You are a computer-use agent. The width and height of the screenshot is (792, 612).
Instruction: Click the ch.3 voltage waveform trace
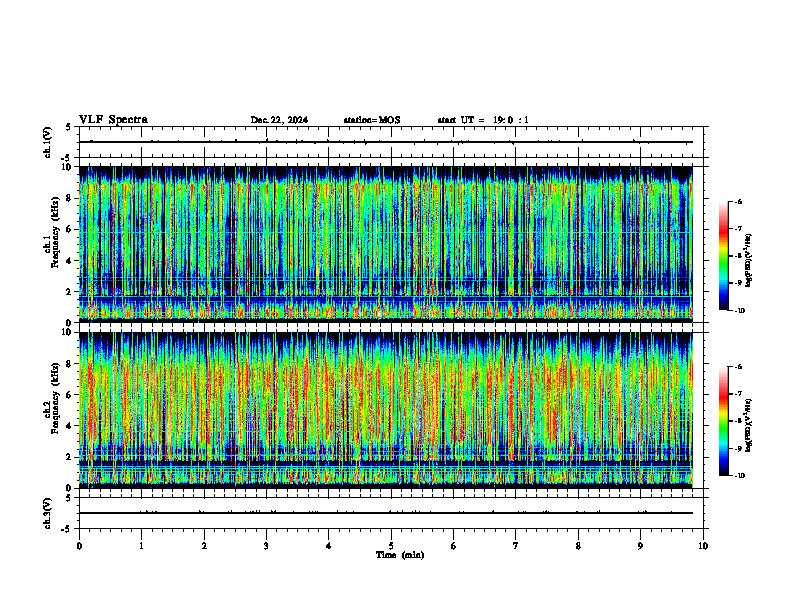(x=386, y=513)
